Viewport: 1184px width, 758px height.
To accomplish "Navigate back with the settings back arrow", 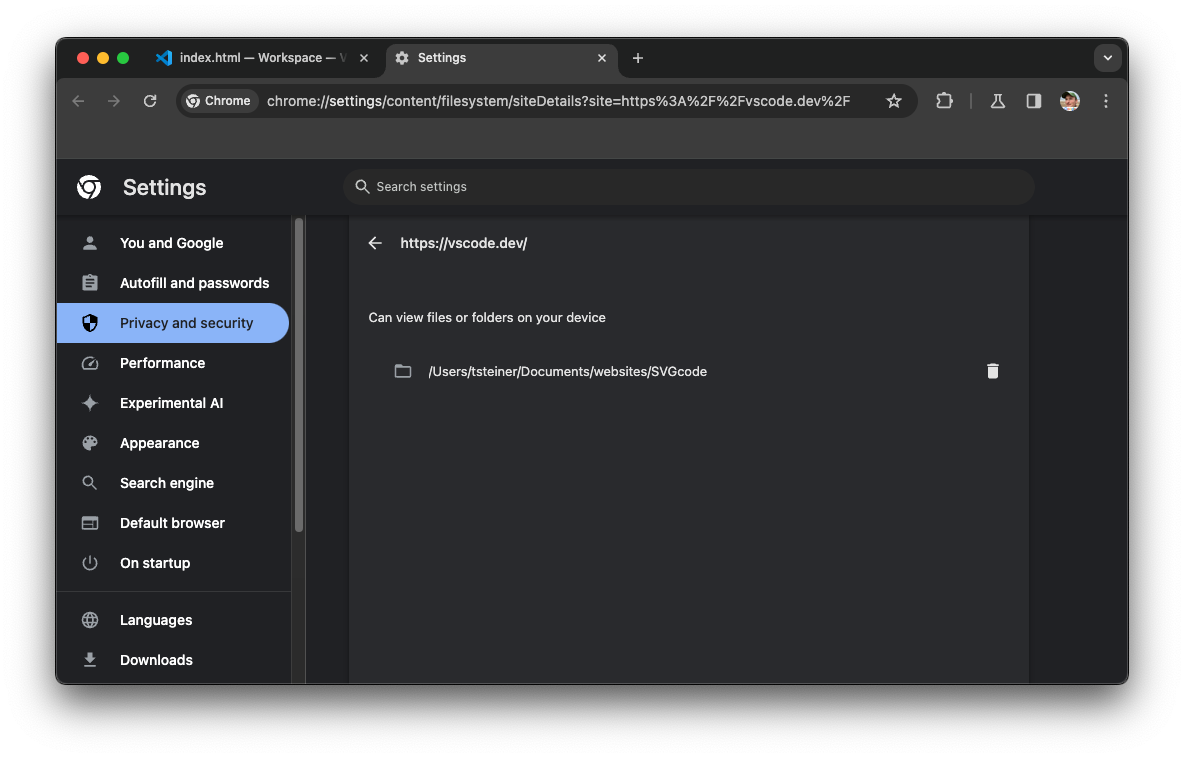I will [x=375, y=243].
